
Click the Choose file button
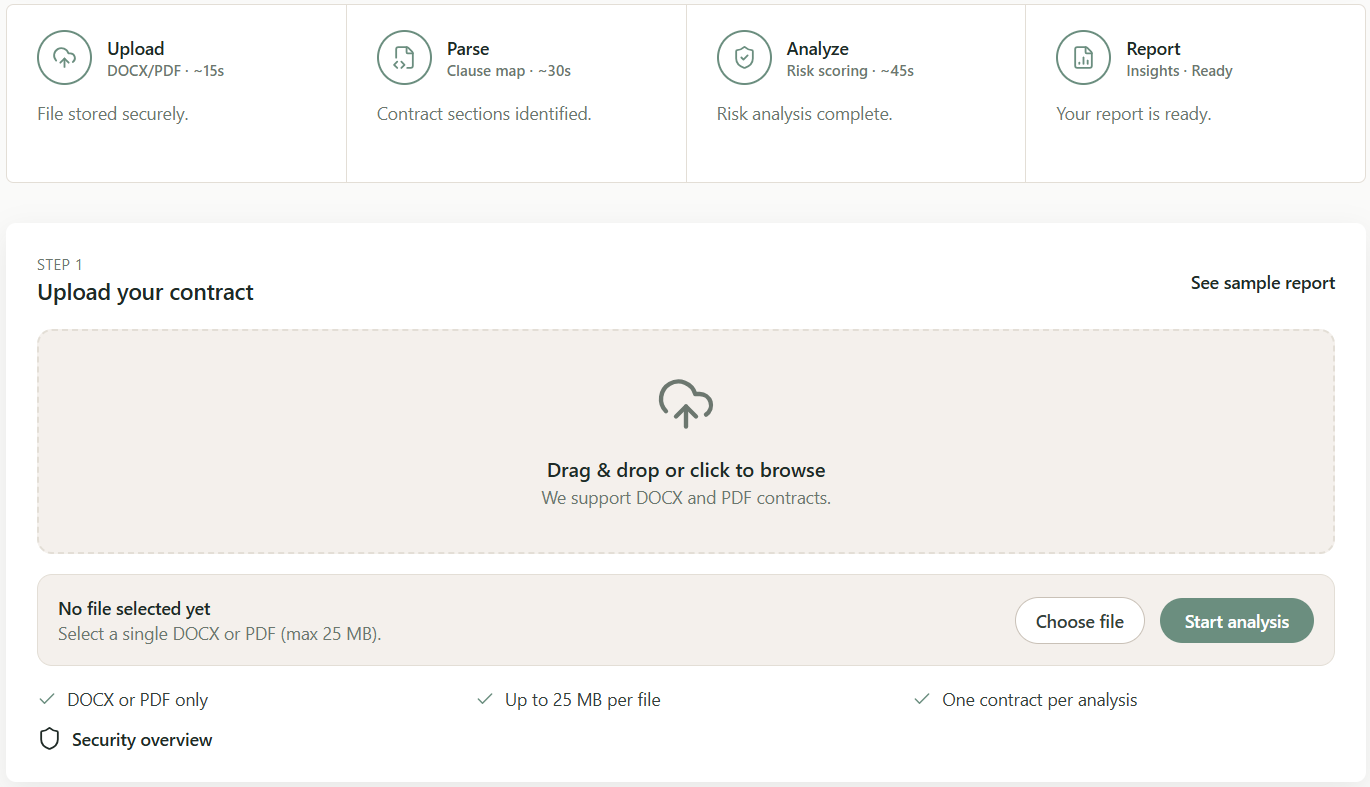click(x=1080, y=620)
